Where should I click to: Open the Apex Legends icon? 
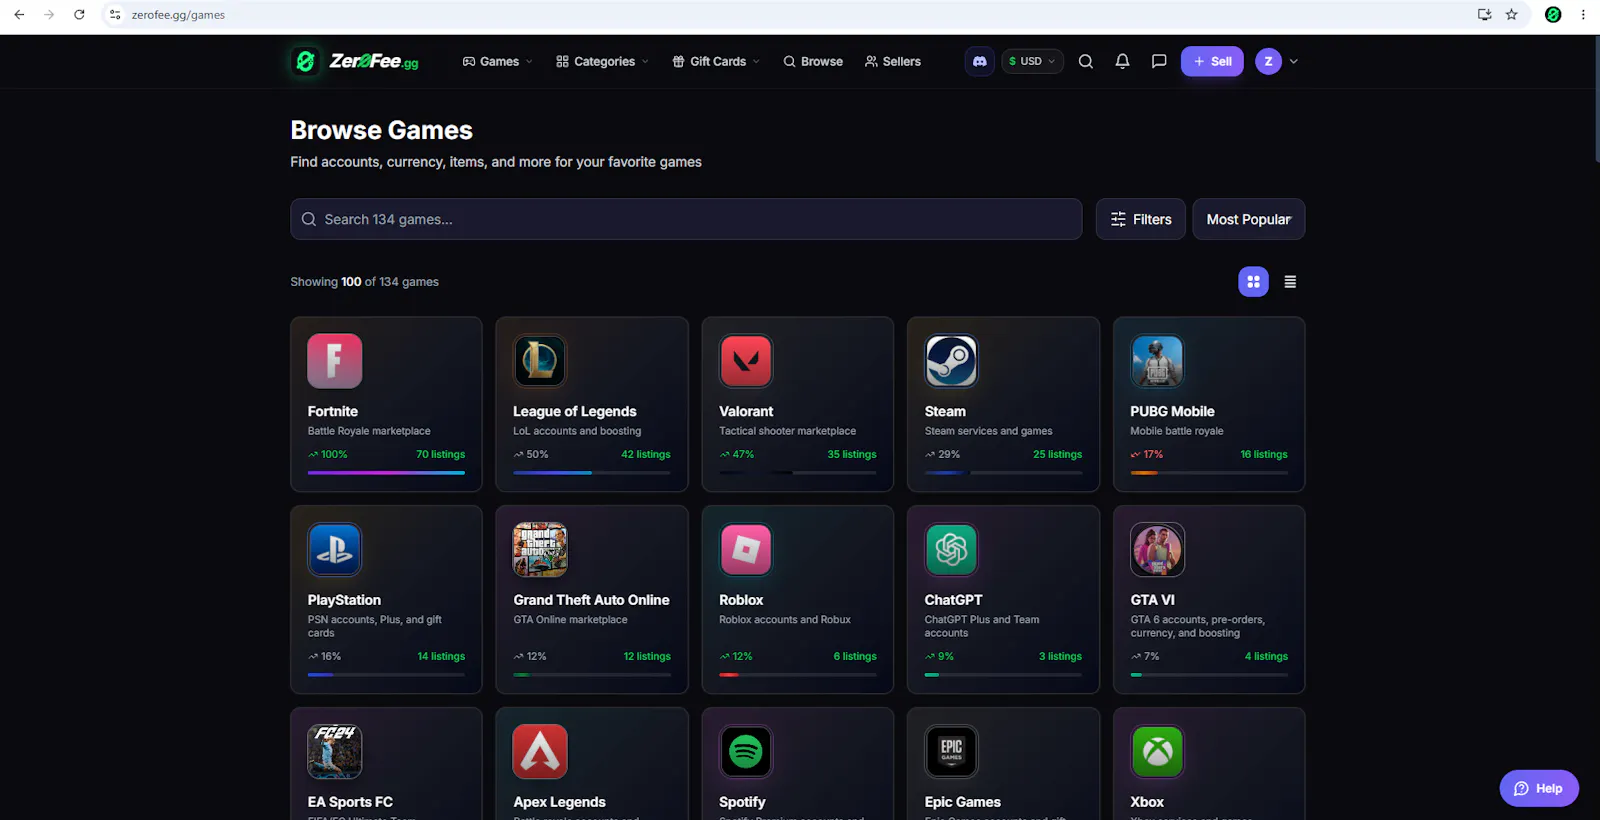(x=540, y=752)
